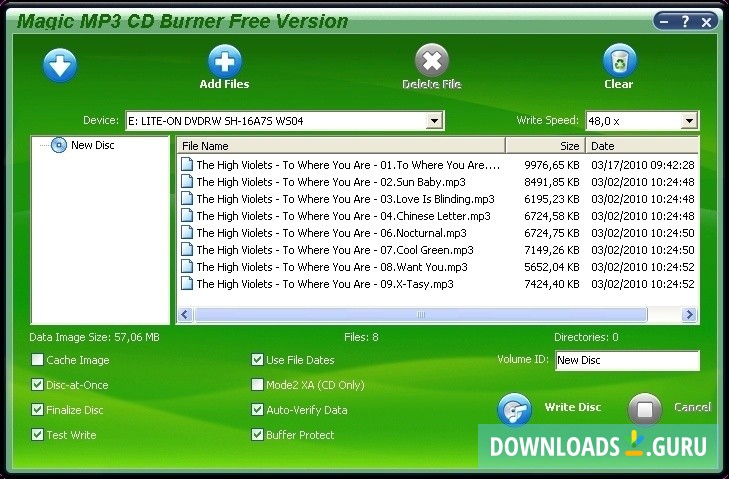Open the Write Speed dropdown
The image size is (729, 479).
(689, 121)
